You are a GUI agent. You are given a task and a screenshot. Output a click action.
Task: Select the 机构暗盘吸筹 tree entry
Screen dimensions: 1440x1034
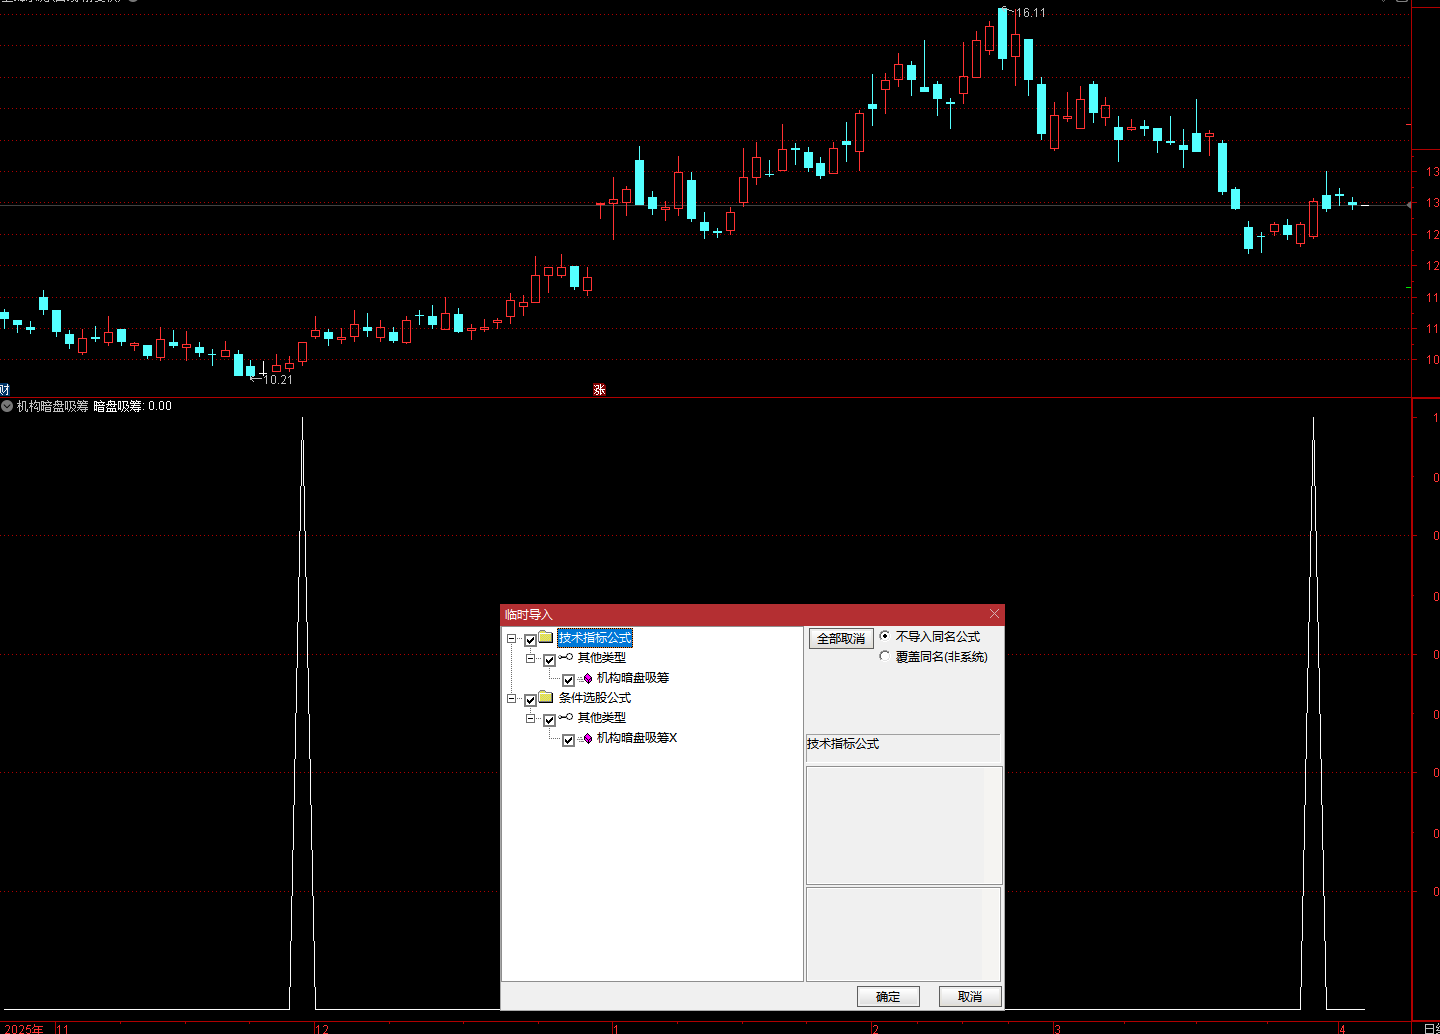pyautogui.click(x=633, y=678)
